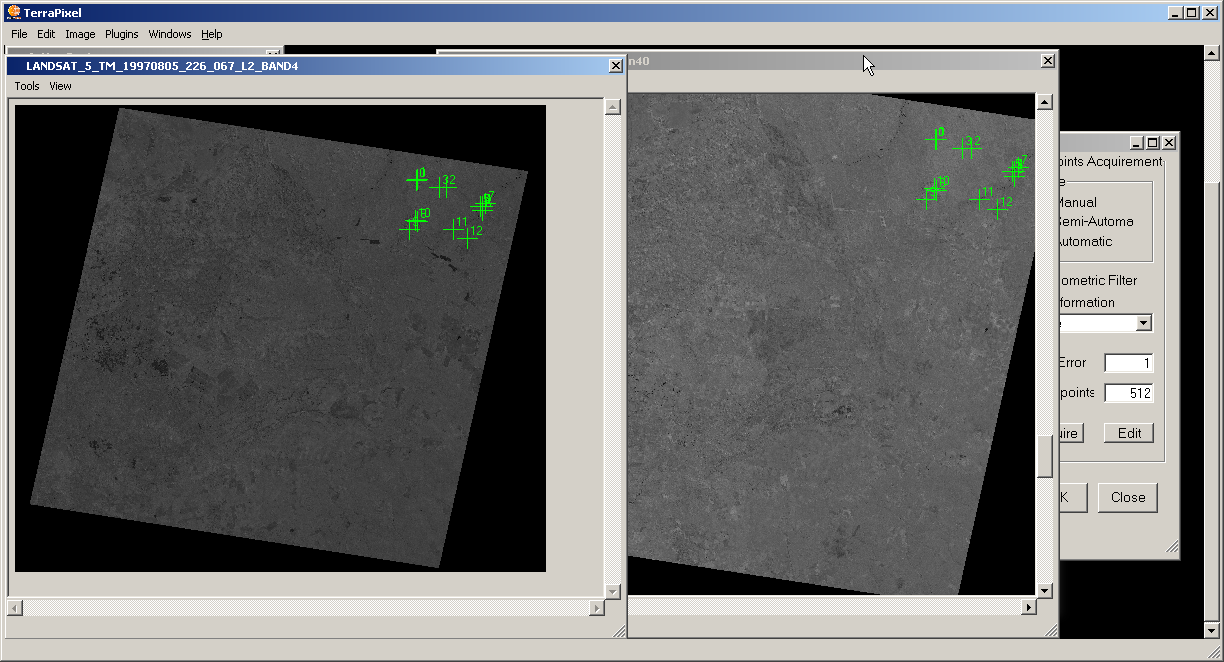
Task: Open the Tools menu of LANDSAT window
Action: pyautogui.click(x=27, y=86)
